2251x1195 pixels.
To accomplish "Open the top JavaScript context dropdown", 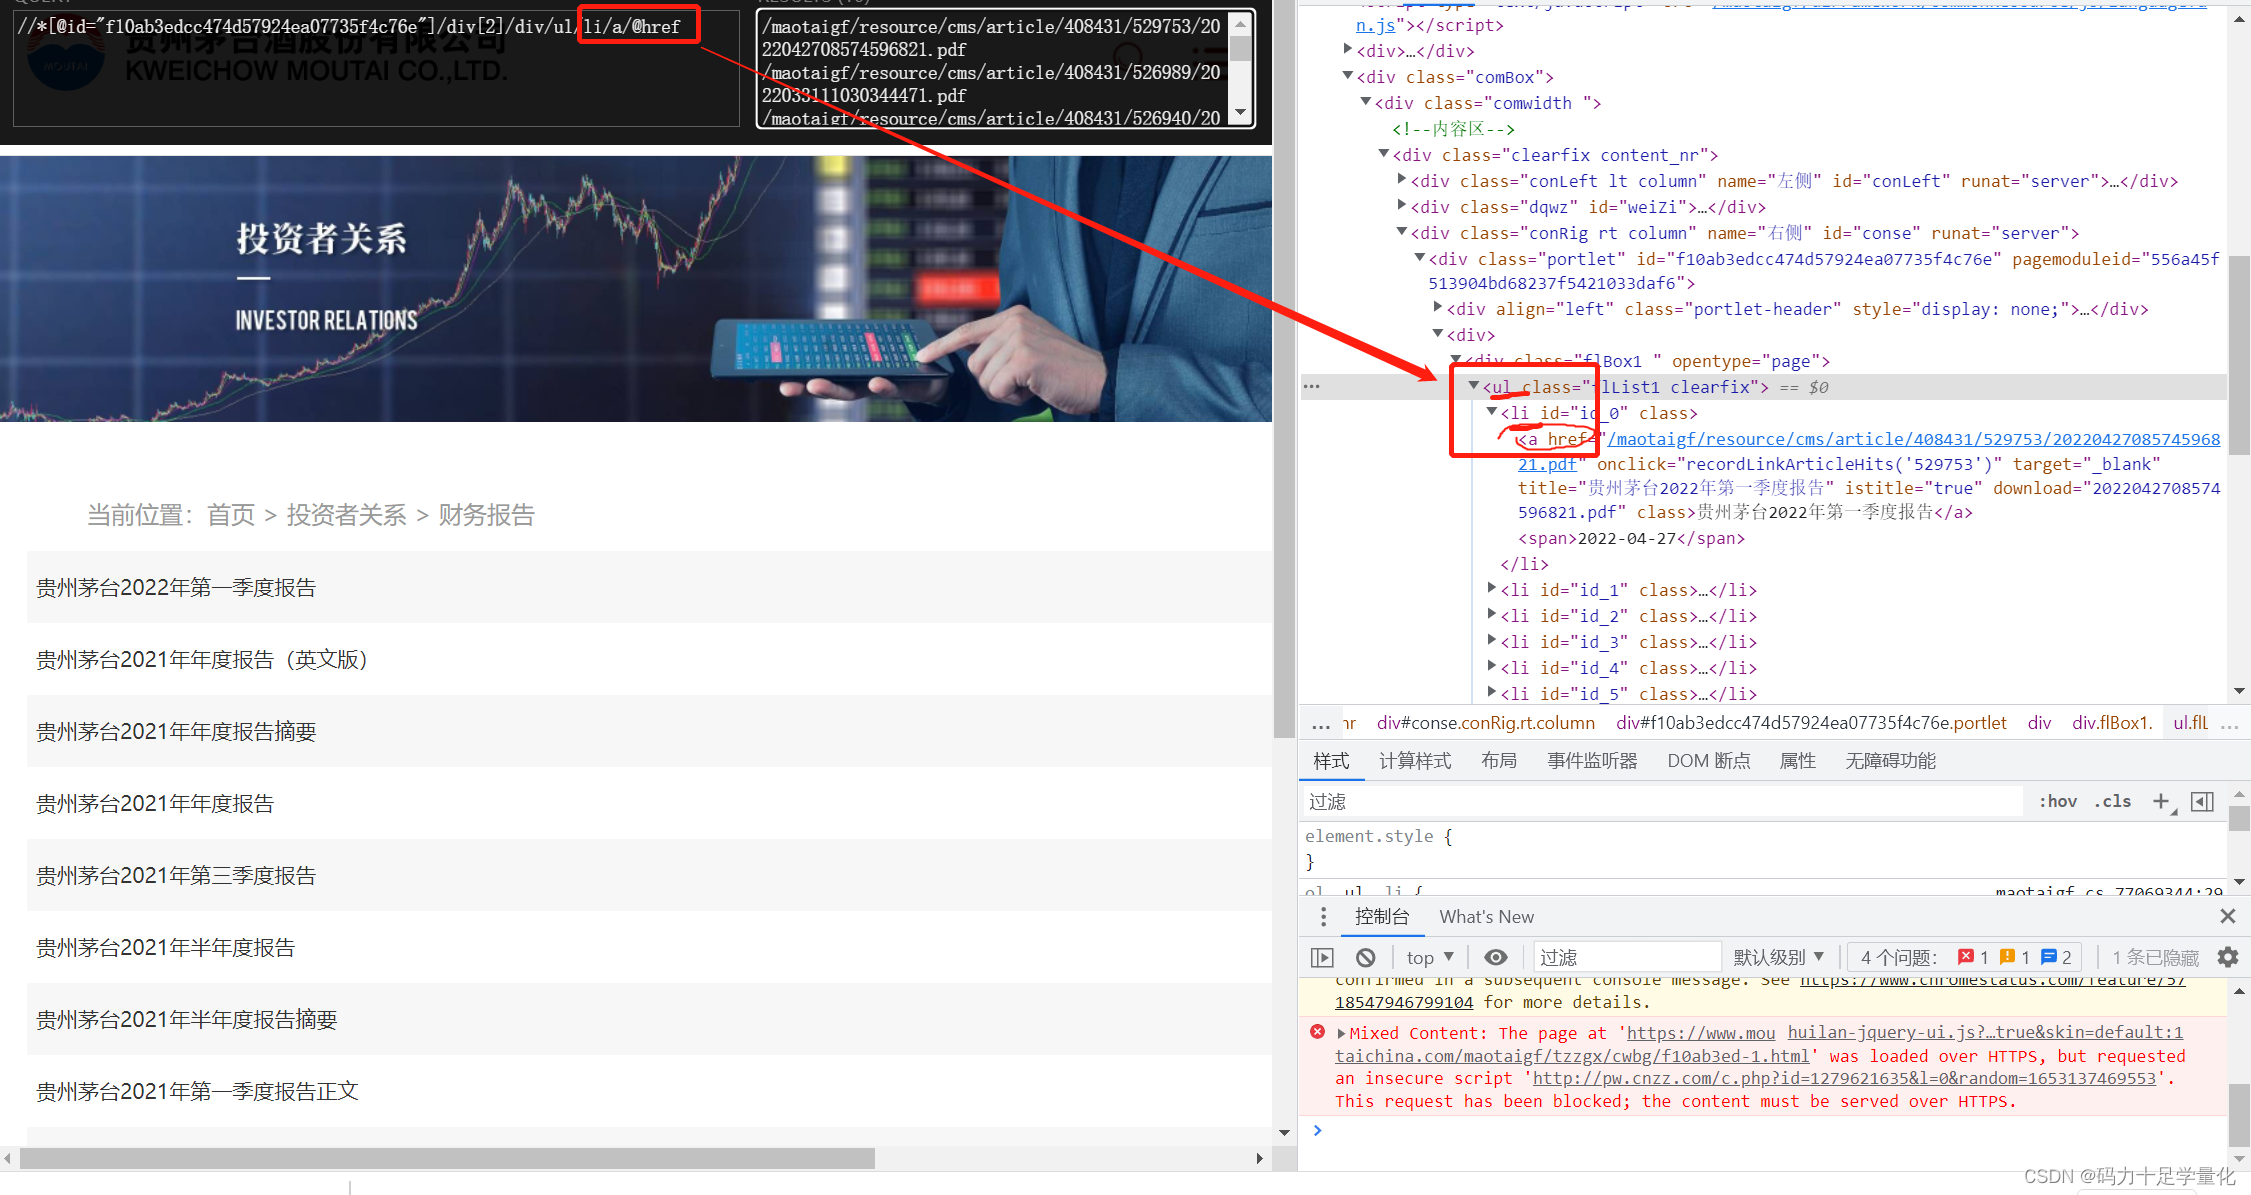I will [1429, 957].
